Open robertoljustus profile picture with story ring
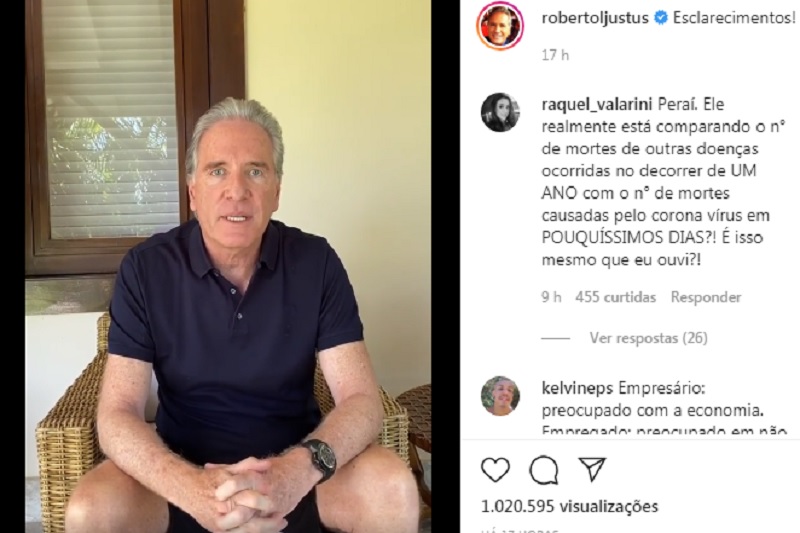Image resolution: width=800 pixels, height=533 pixels. click(500, 26)
